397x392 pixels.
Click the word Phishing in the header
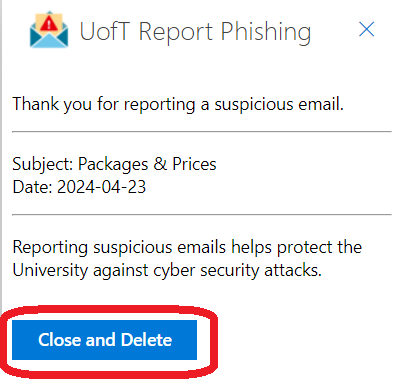tap(266, 33)
